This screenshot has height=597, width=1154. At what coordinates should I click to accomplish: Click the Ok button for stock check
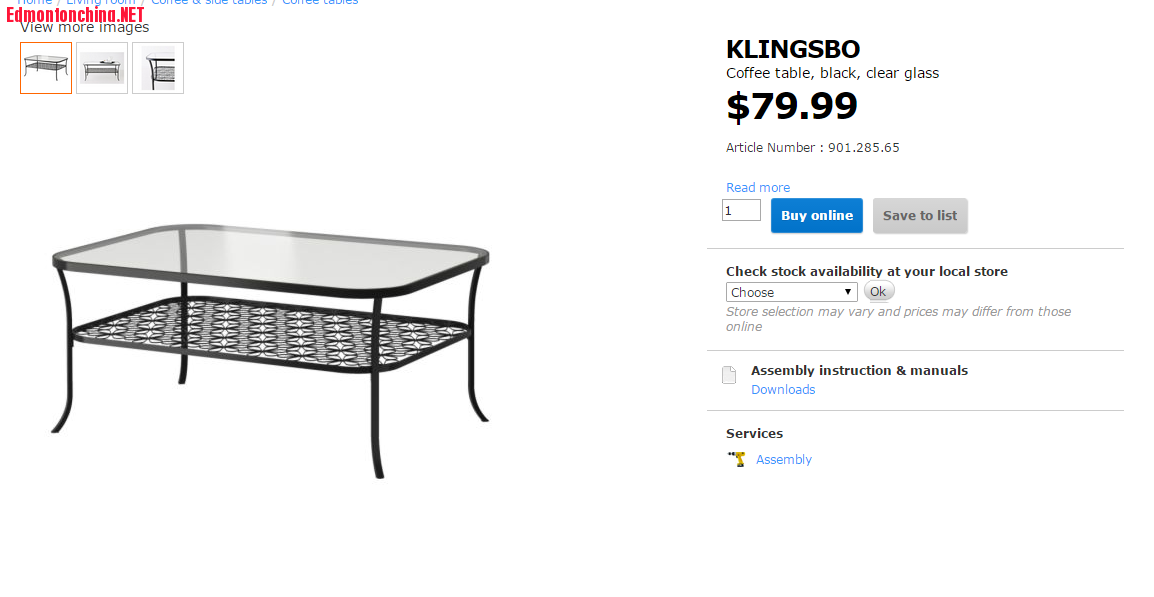(x=878, y=292)
